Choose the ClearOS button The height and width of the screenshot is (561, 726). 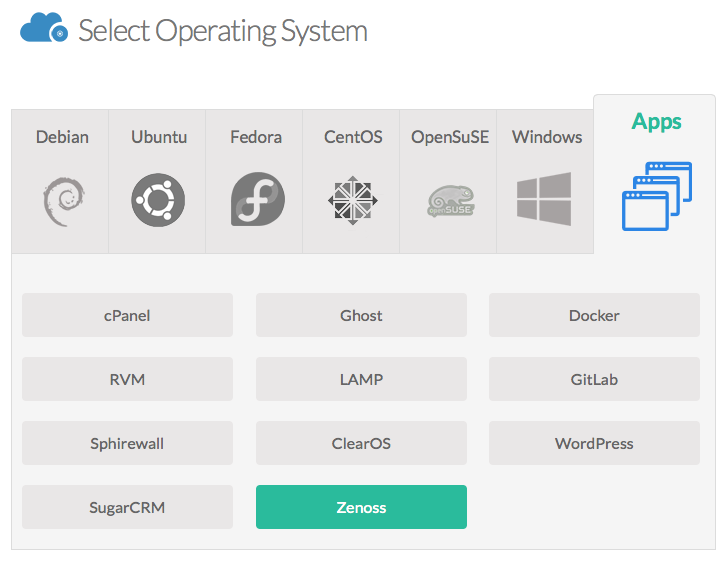click(x=361, y=443)
